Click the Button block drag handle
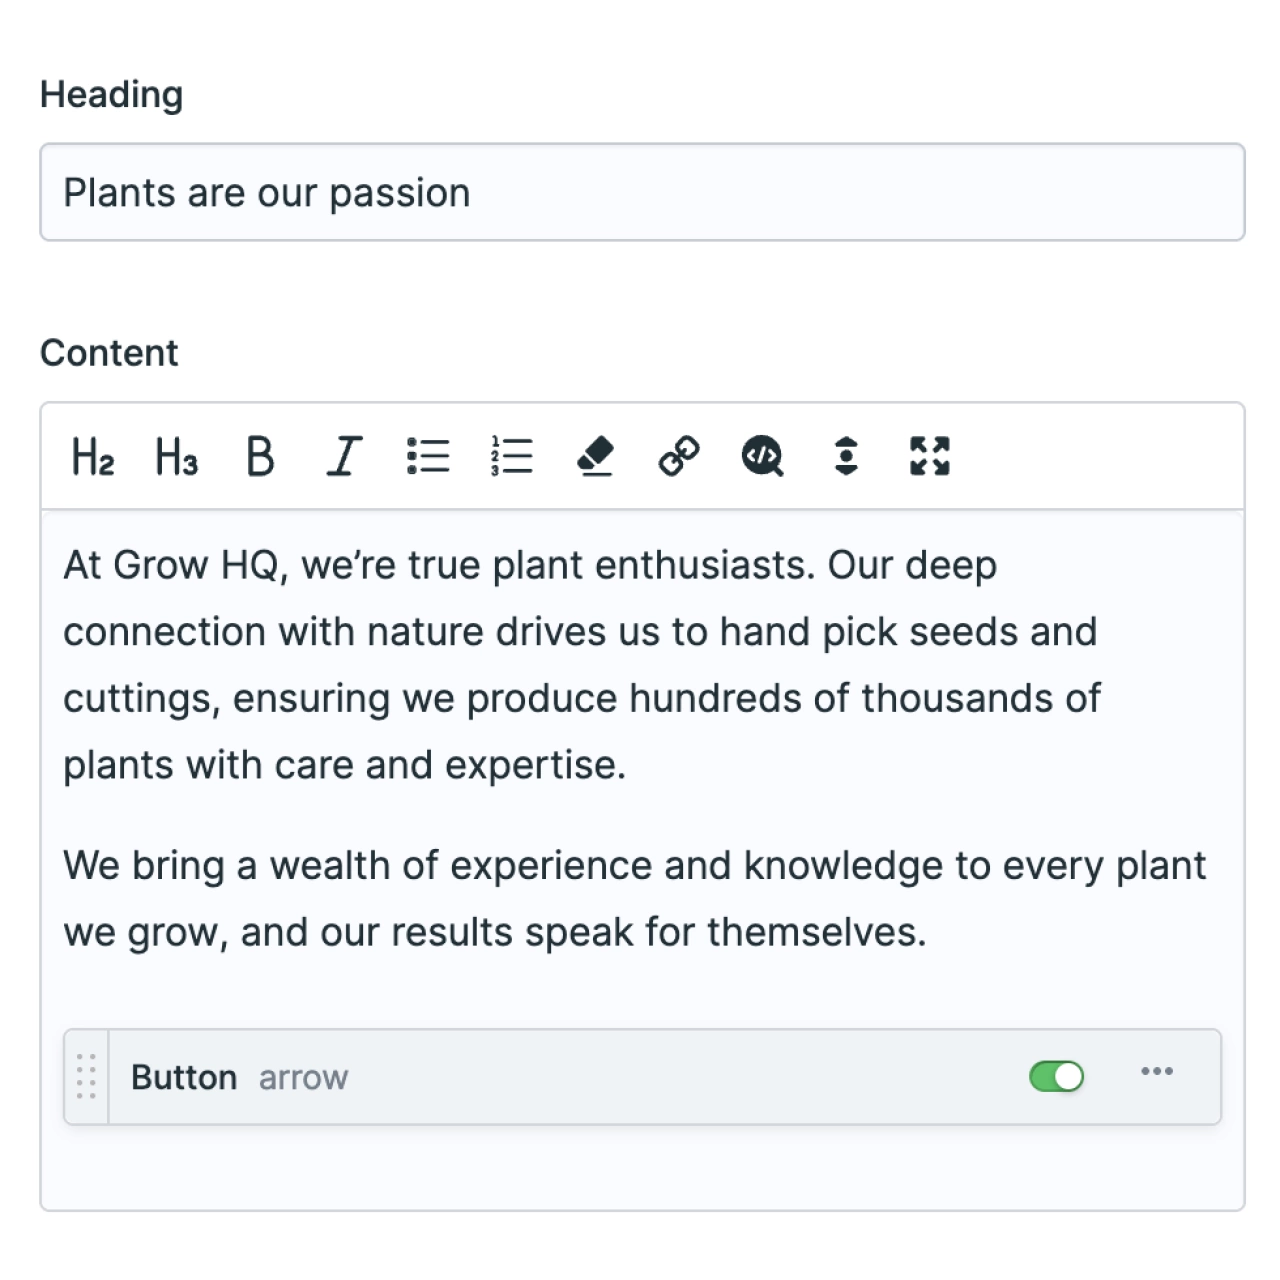Image resolution: width=1280 pixels, height=1280 pixels. point(86,1077)
